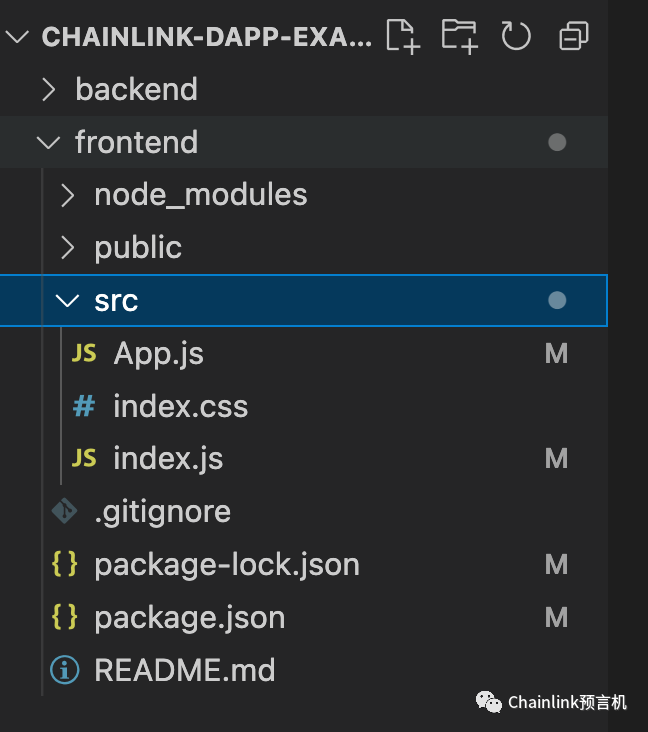Refresh the file explorer
Screen dimensions: 648x732
click(x=516, y=37)
